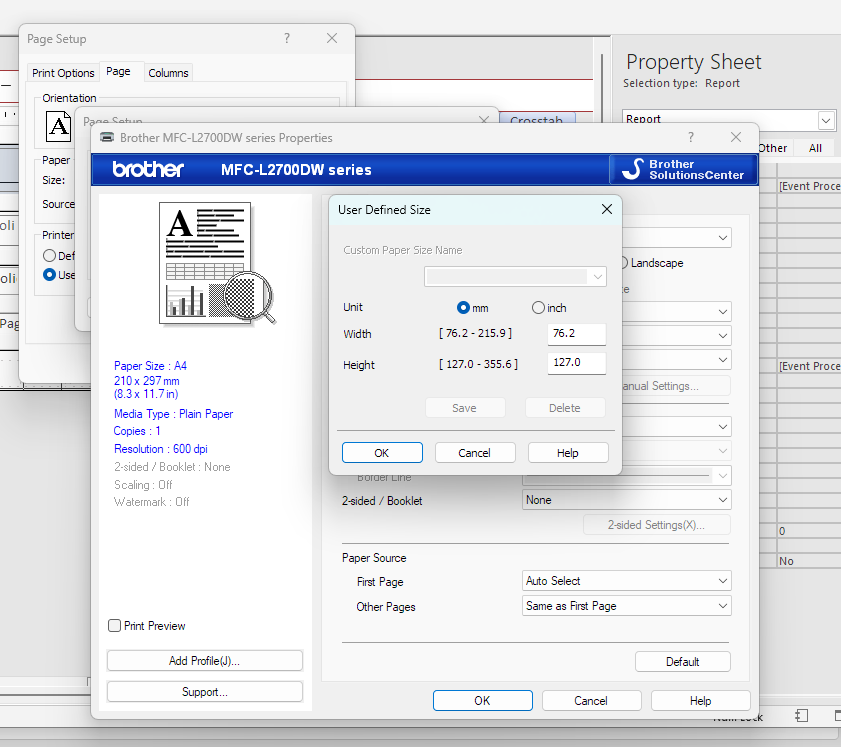Screen dimensions: 841x747
Task: Click the Manual Settings... button
Action: pyautogui.click(x=676, y=386)
